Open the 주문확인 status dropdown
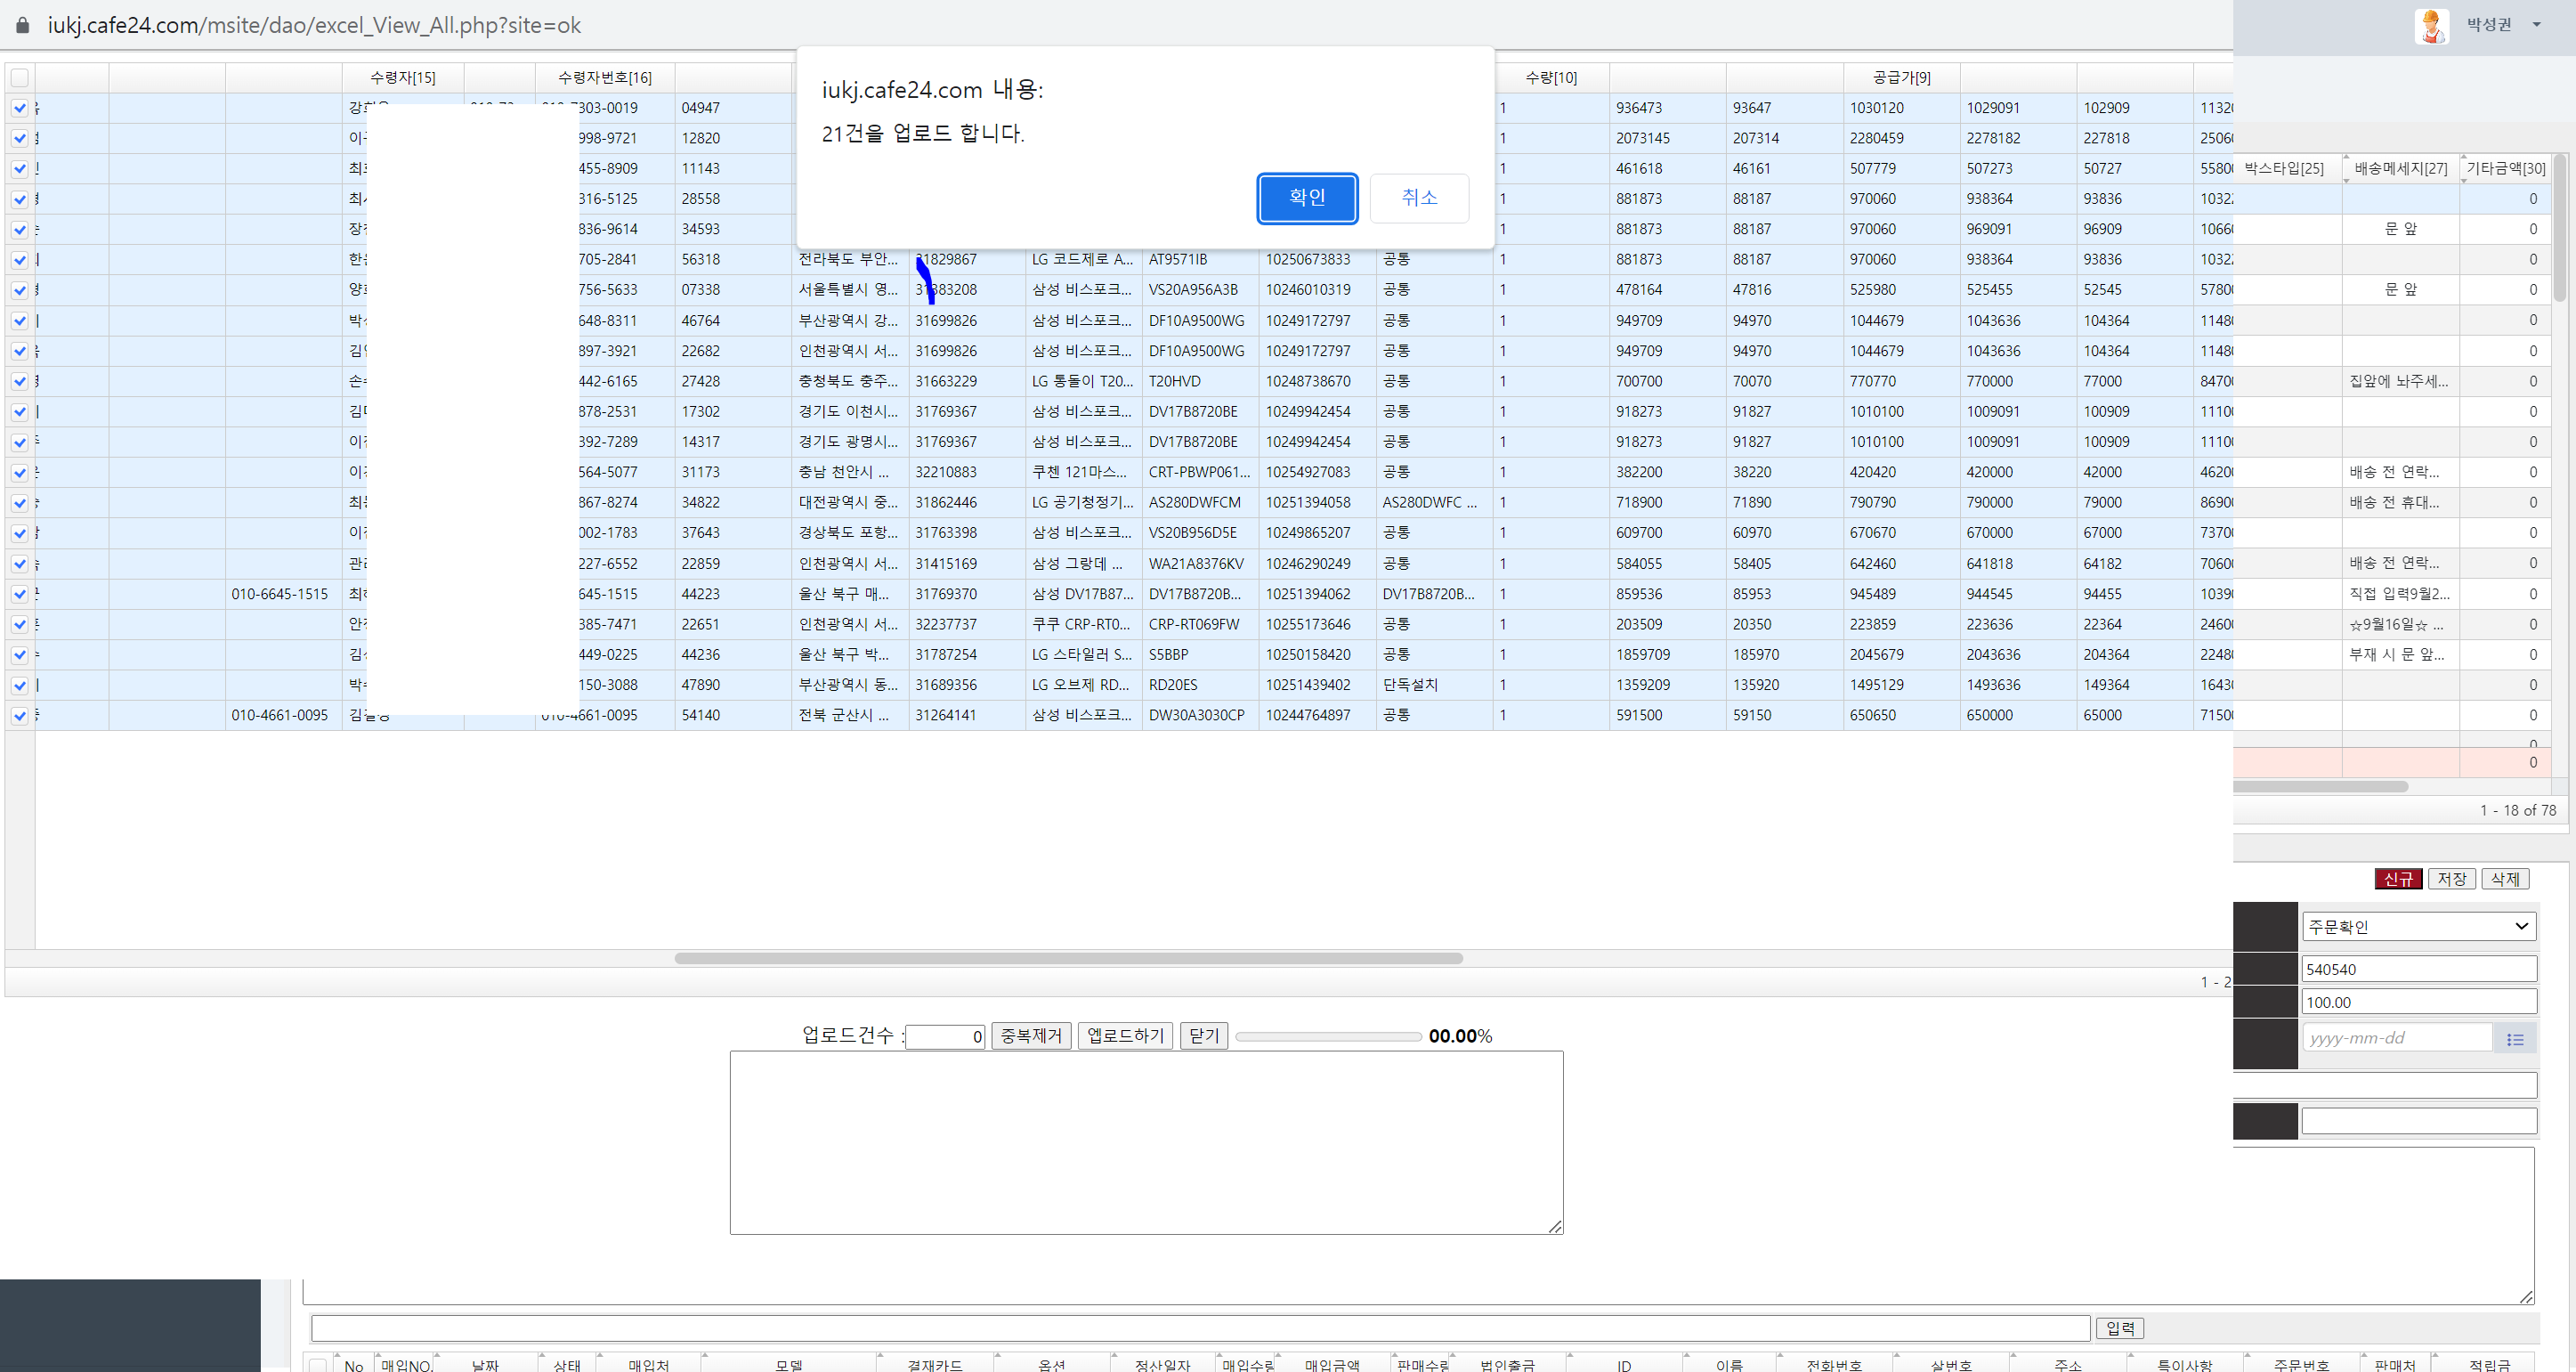 coord(2418,927)
